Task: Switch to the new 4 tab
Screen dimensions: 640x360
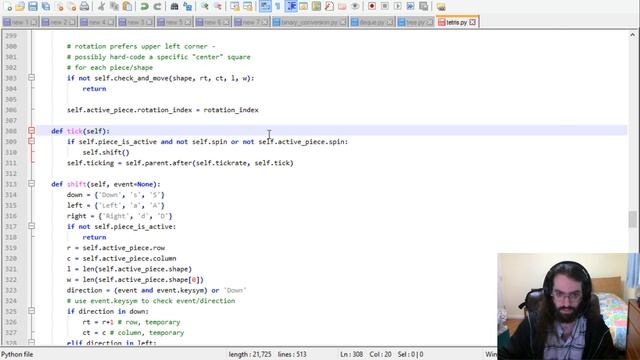Action: click(x=97, y=22)
